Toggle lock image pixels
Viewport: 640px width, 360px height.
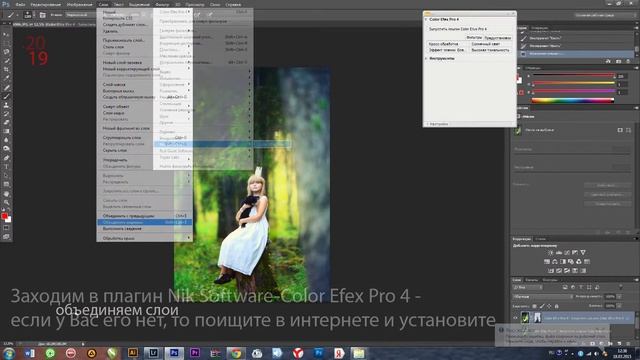542,306
